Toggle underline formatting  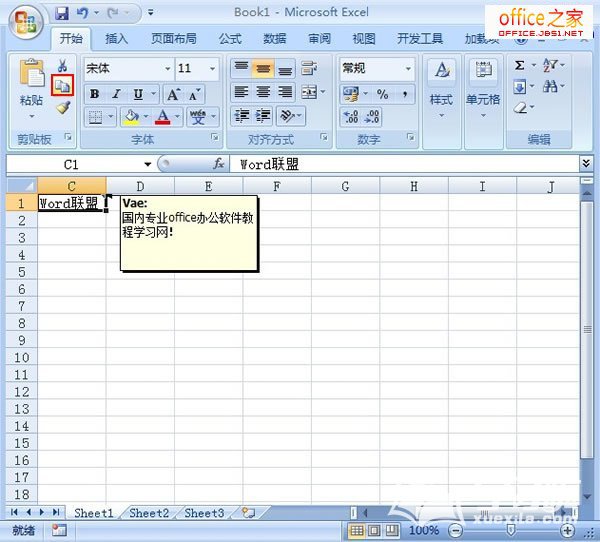[x=138, y=94]
